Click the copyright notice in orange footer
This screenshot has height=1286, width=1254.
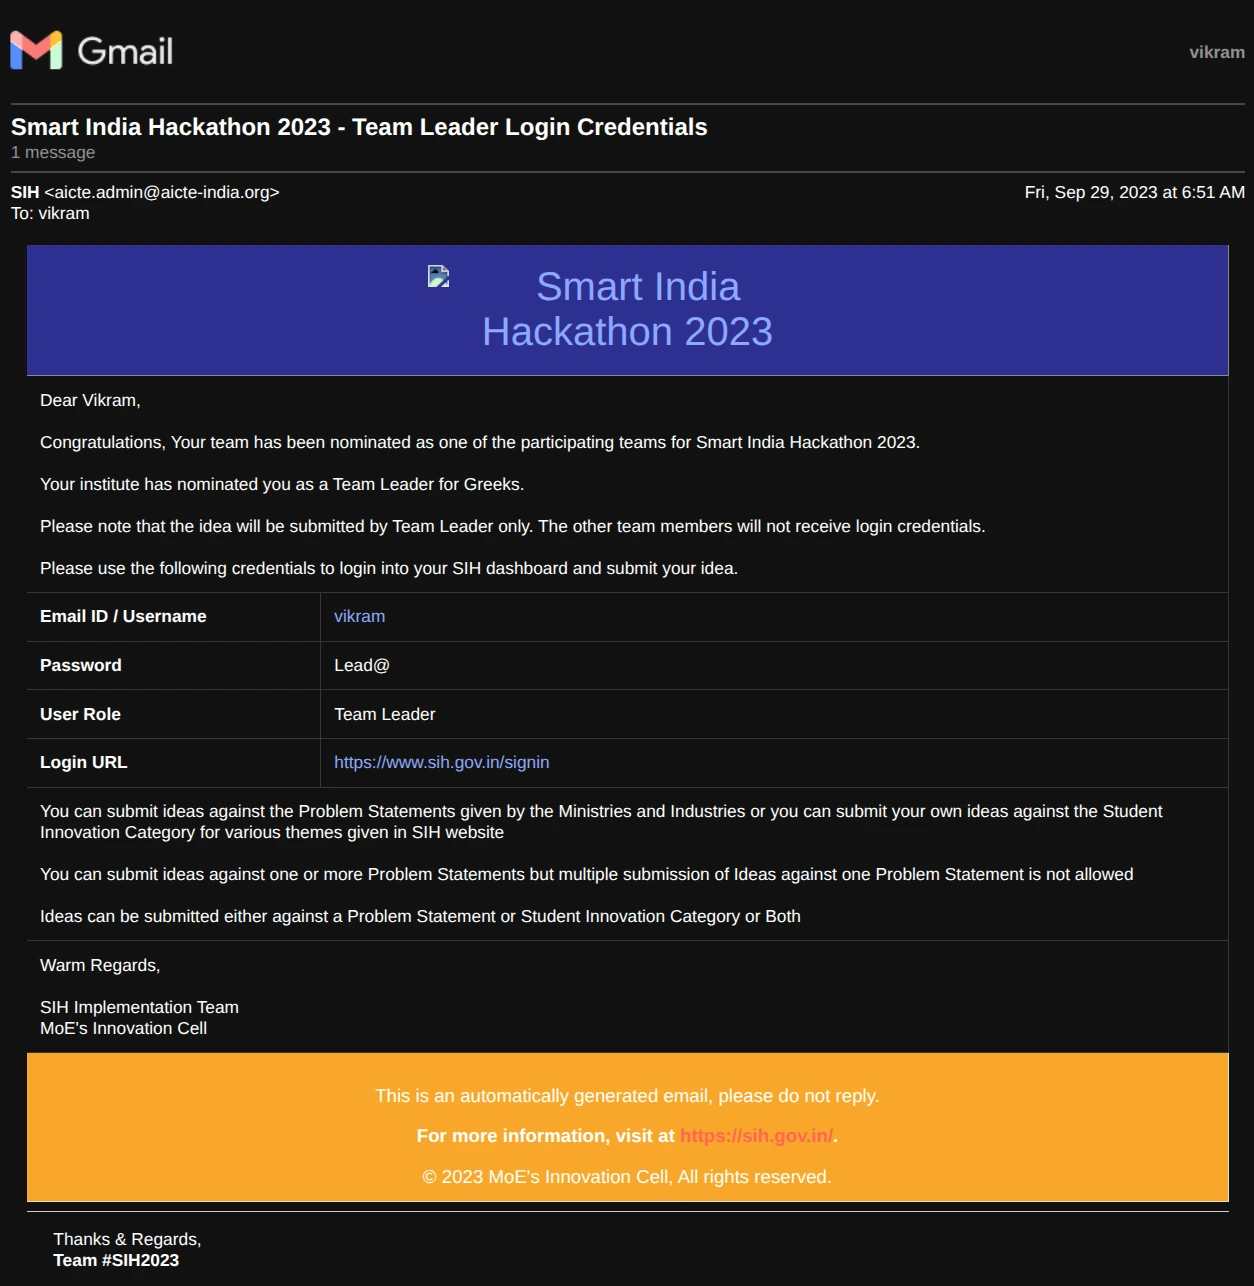[627, 1177]
